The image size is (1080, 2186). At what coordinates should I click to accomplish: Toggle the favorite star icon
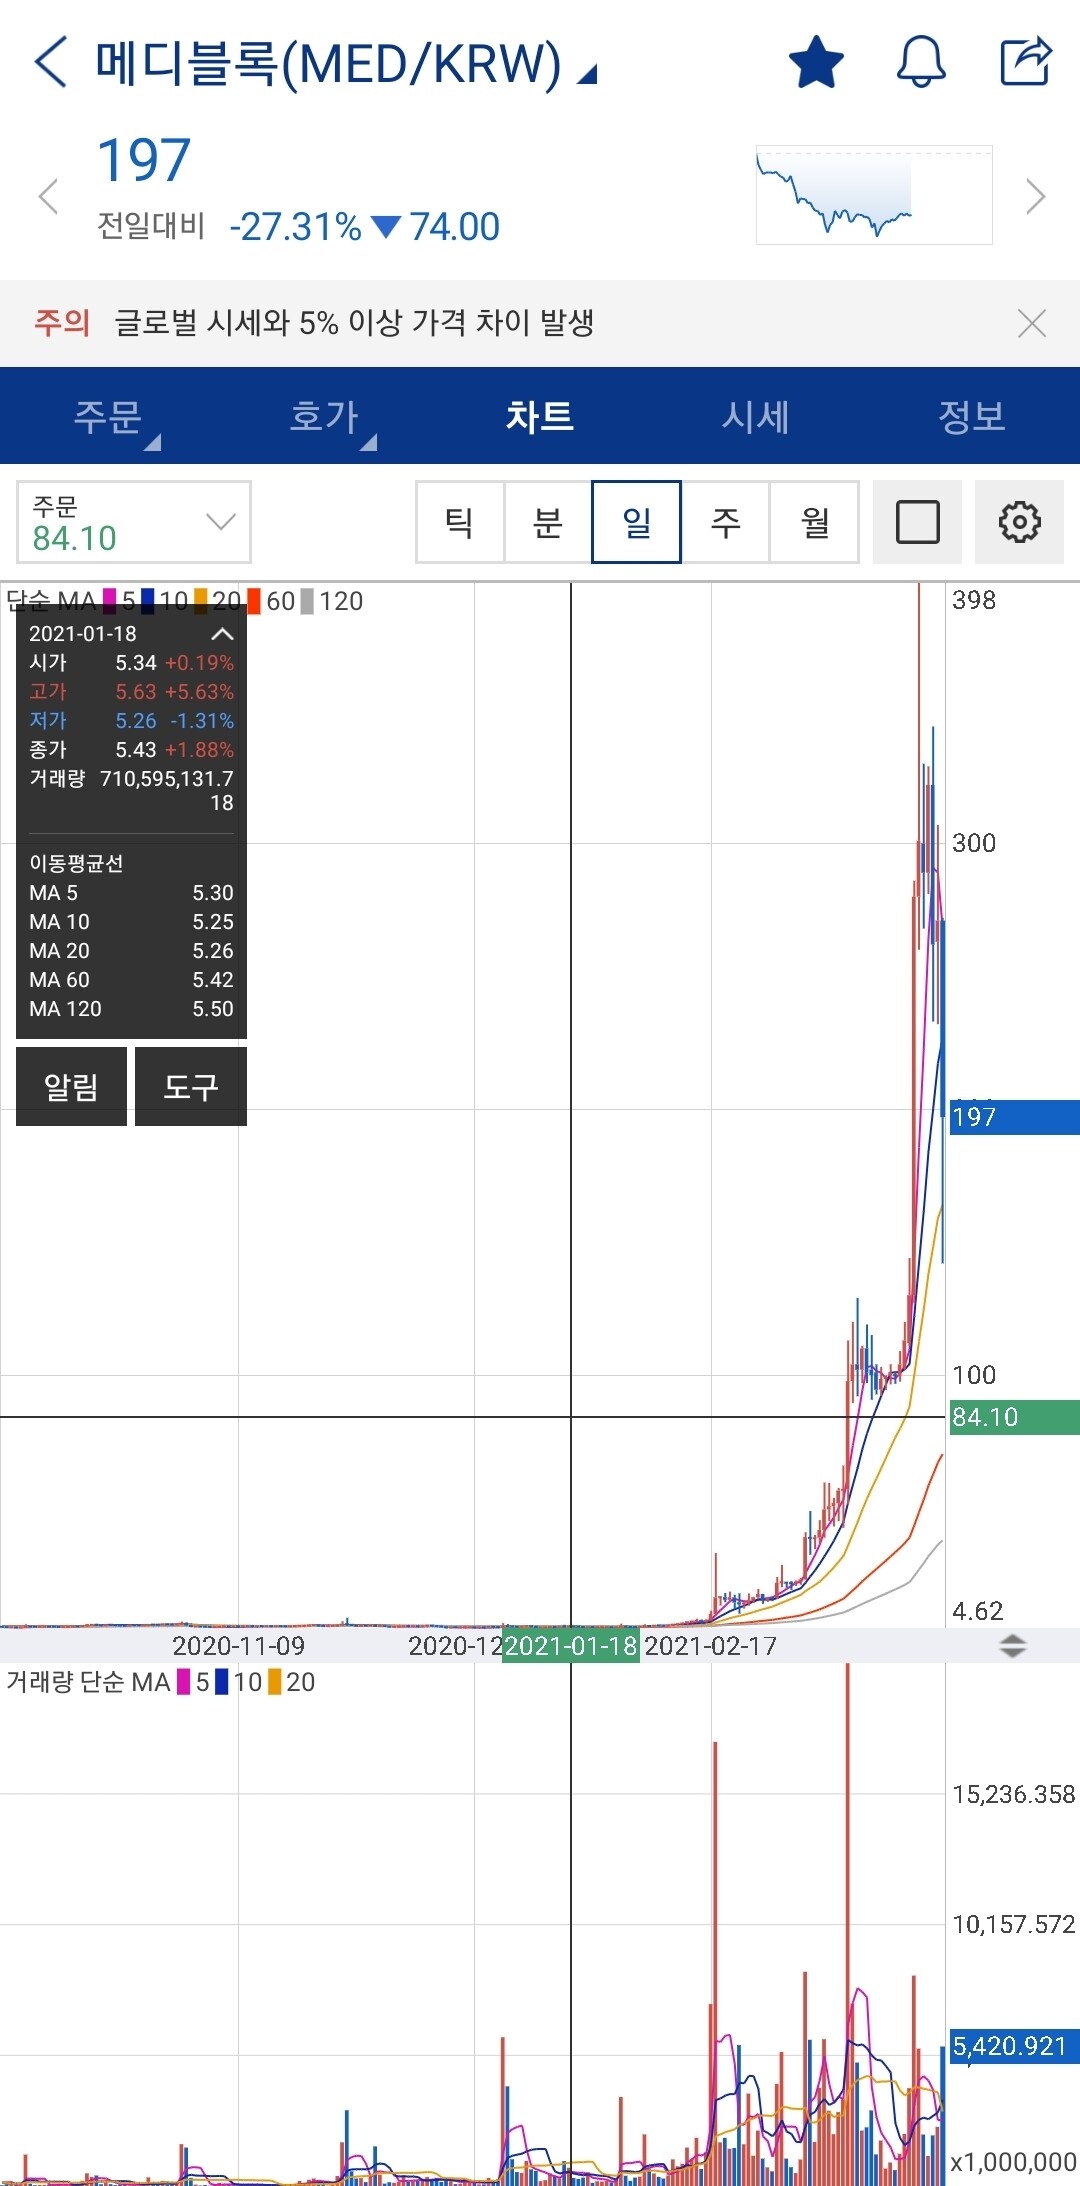(816, 62)
